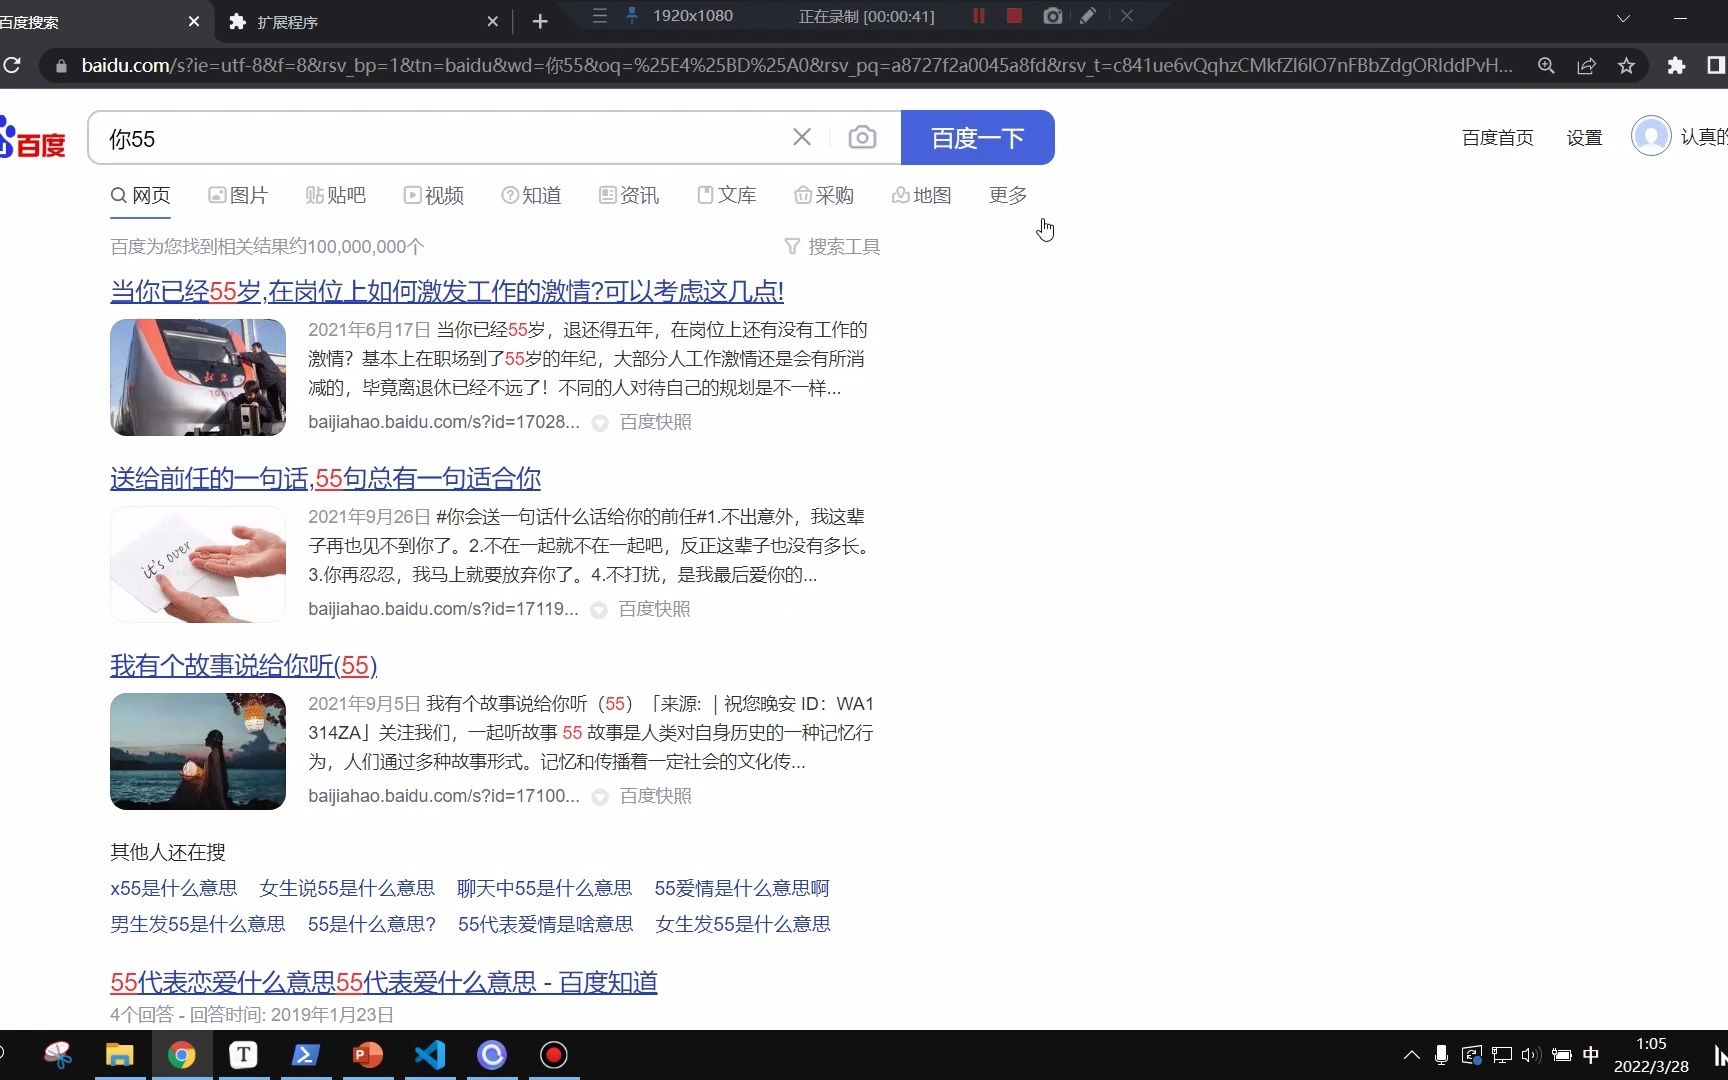The width and height of the screenshot is (1728, 1080).
Task: Close the recorder toolbar
Action: point(1127,16)
